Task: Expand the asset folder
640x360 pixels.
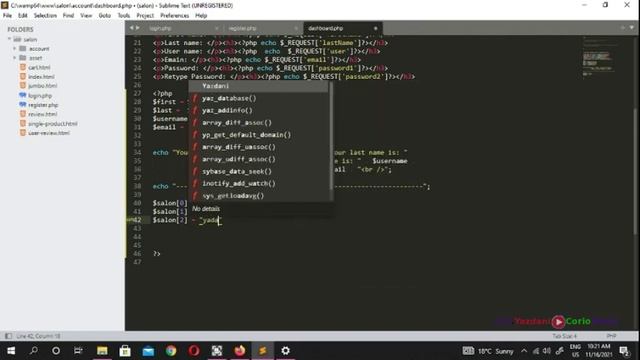Action: pyautogui.click(x=15, y=58)
